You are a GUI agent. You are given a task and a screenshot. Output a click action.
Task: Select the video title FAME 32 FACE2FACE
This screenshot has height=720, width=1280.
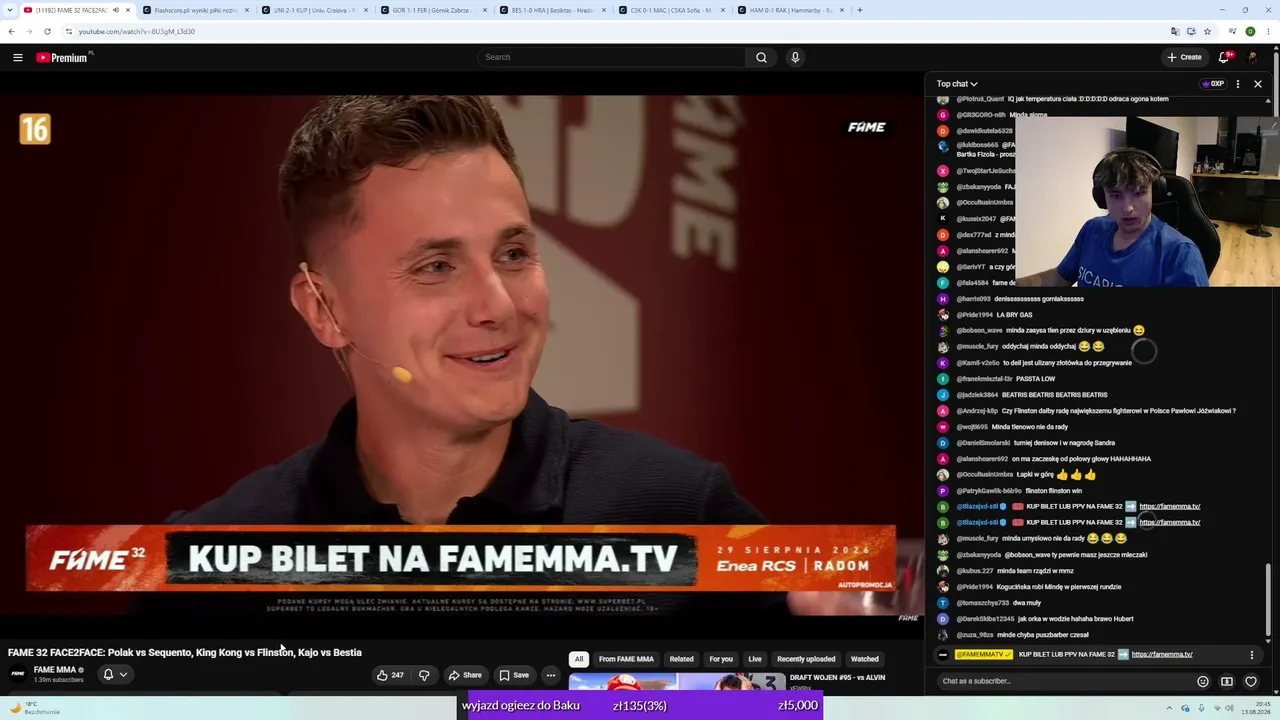click(x=185, y=653)
